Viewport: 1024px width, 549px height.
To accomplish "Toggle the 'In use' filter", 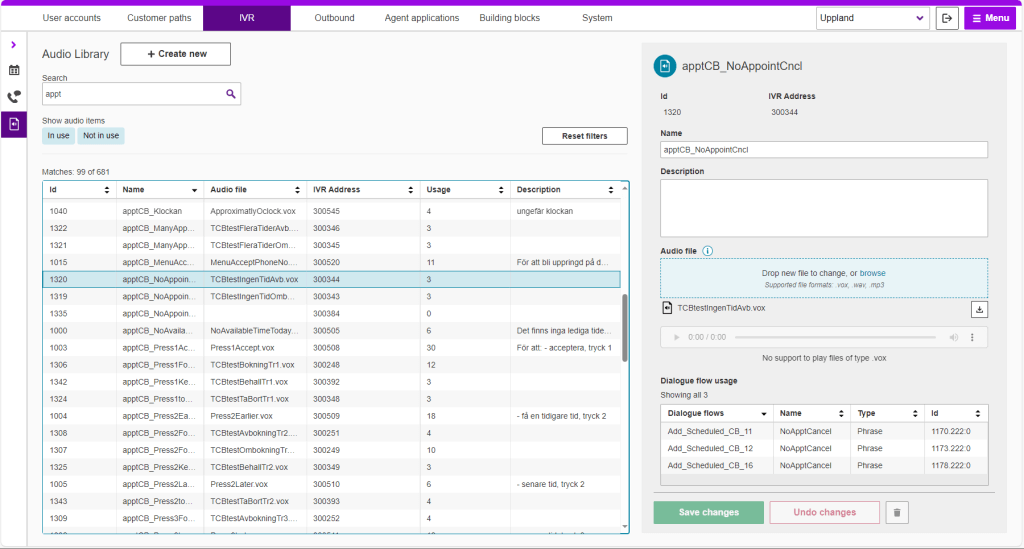I will point(59,136).
